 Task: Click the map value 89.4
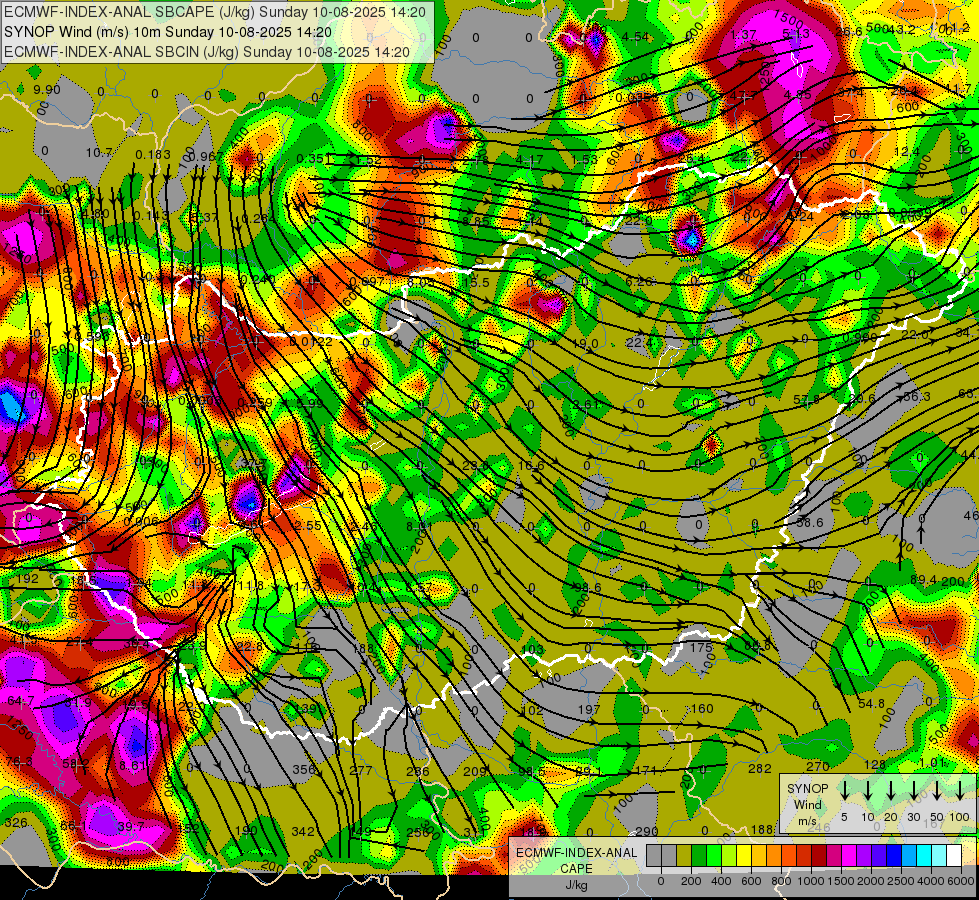point(923,581)
